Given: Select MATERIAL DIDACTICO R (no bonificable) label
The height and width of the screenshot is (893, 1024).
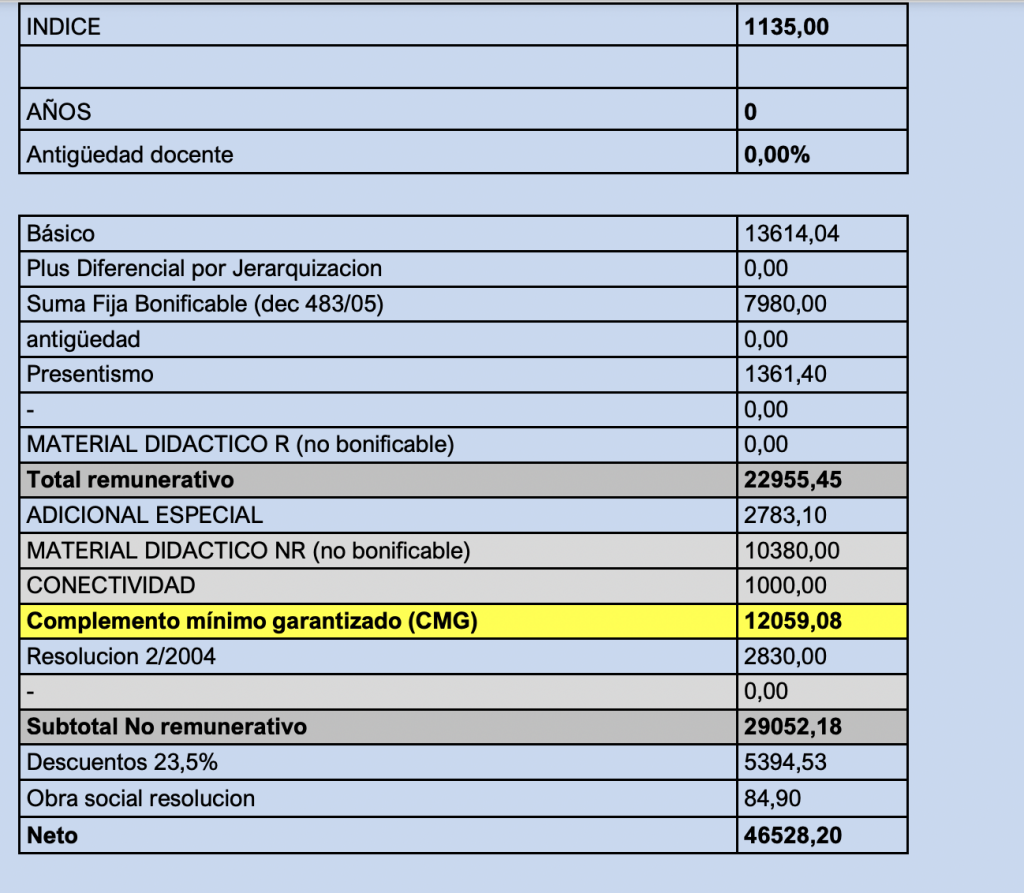Looking at the screenshot, I should pos(240,444).
